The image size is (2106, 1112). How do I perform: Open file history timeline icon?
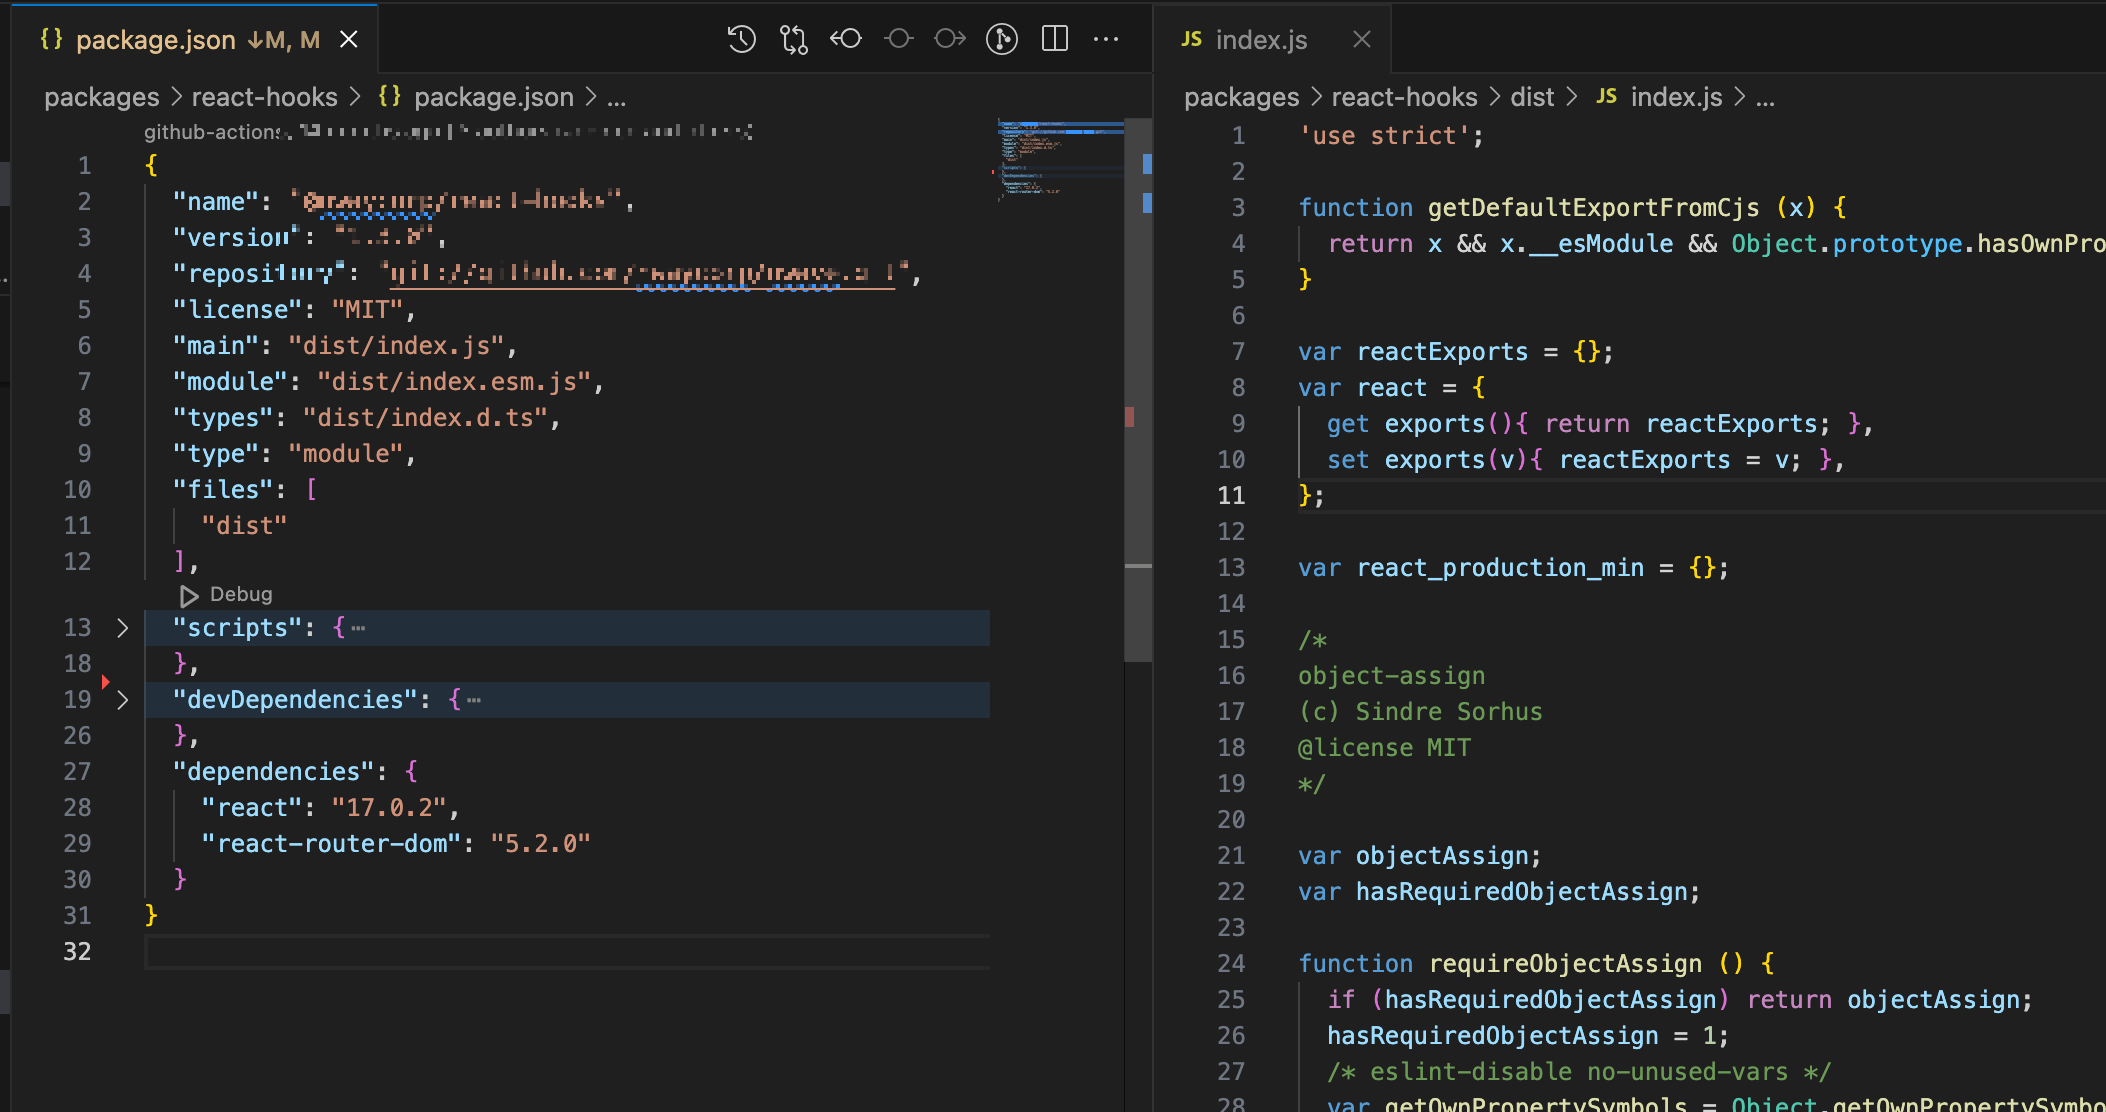[741, 39]
